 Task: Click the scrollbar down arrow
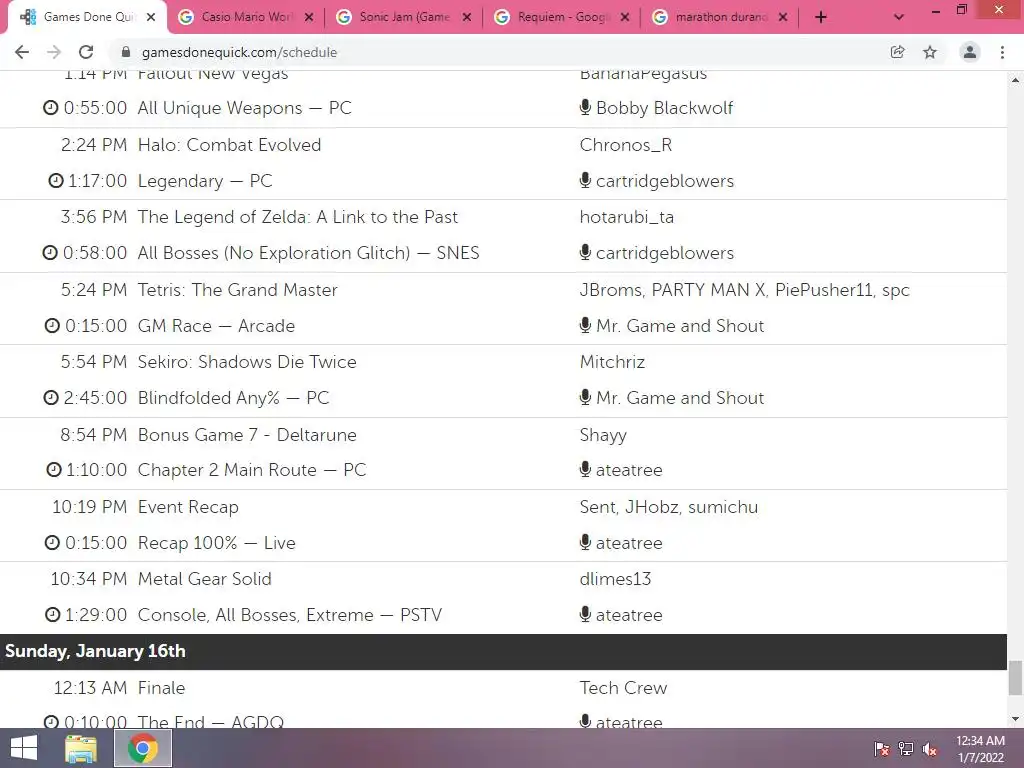[1015, 719]
